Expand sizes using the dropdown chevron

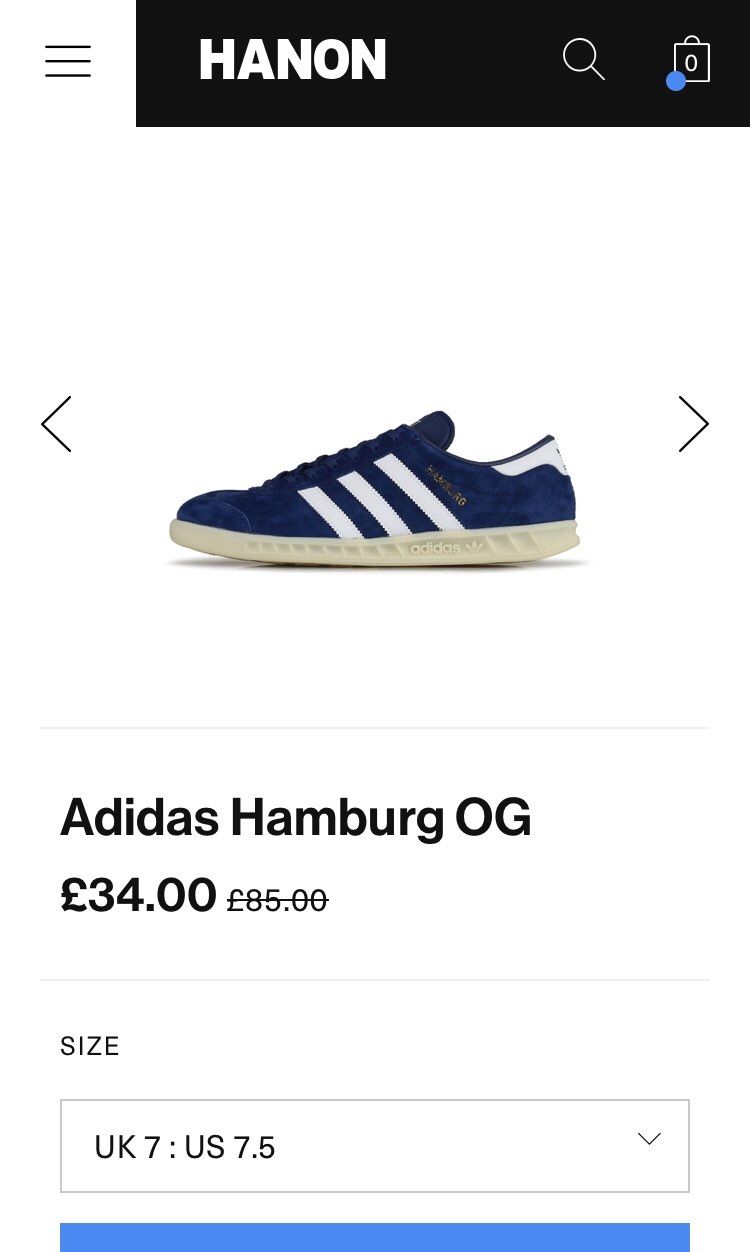click(649, 1139)
